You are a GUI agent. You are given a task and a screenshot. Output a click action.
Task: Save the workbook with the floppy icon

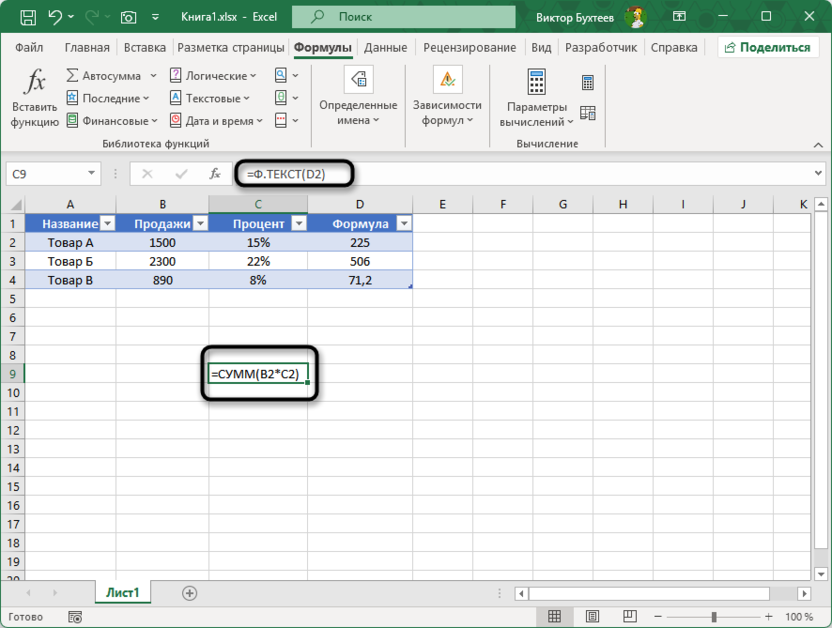(27, 17)
